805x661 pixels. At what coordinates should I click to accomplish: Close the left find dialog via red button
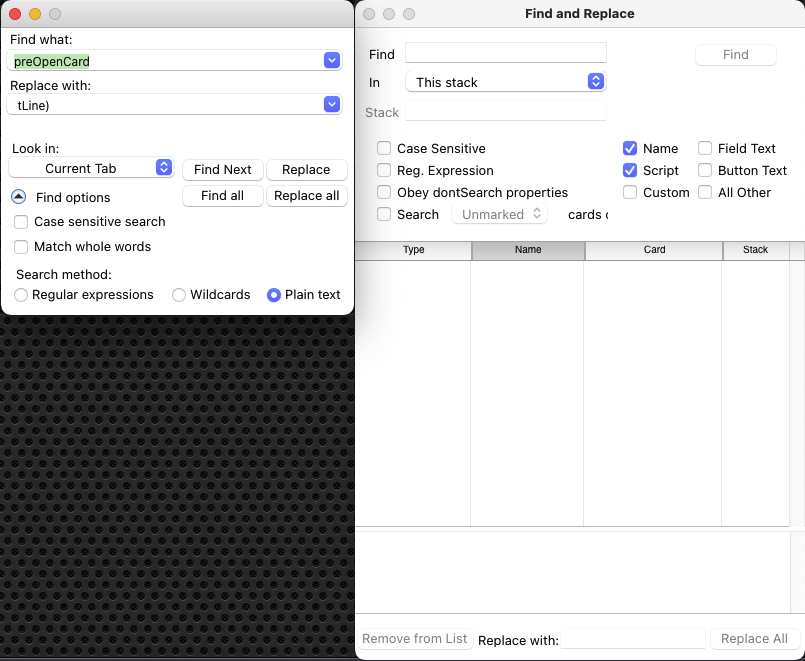pyautogui.click(x=15, y=14)
